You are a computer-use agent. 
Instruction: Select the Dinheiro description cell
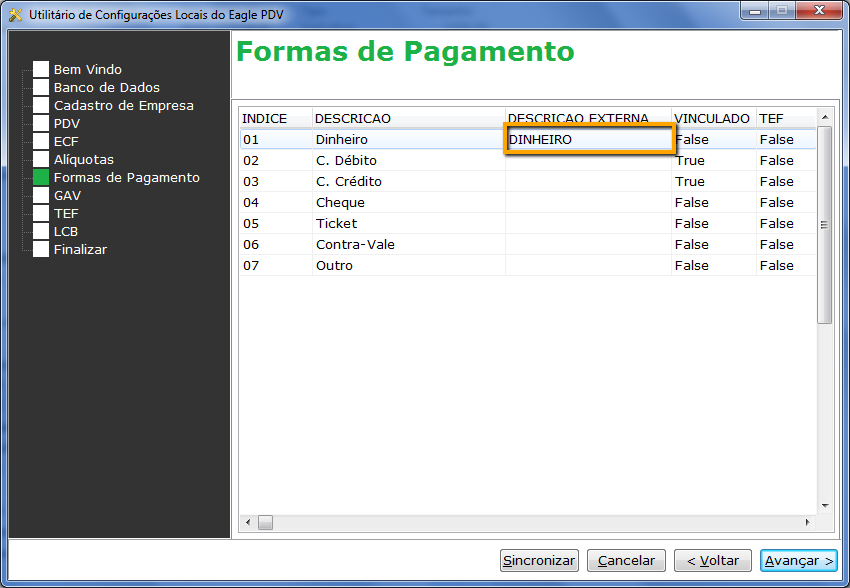tap(409, 139)
